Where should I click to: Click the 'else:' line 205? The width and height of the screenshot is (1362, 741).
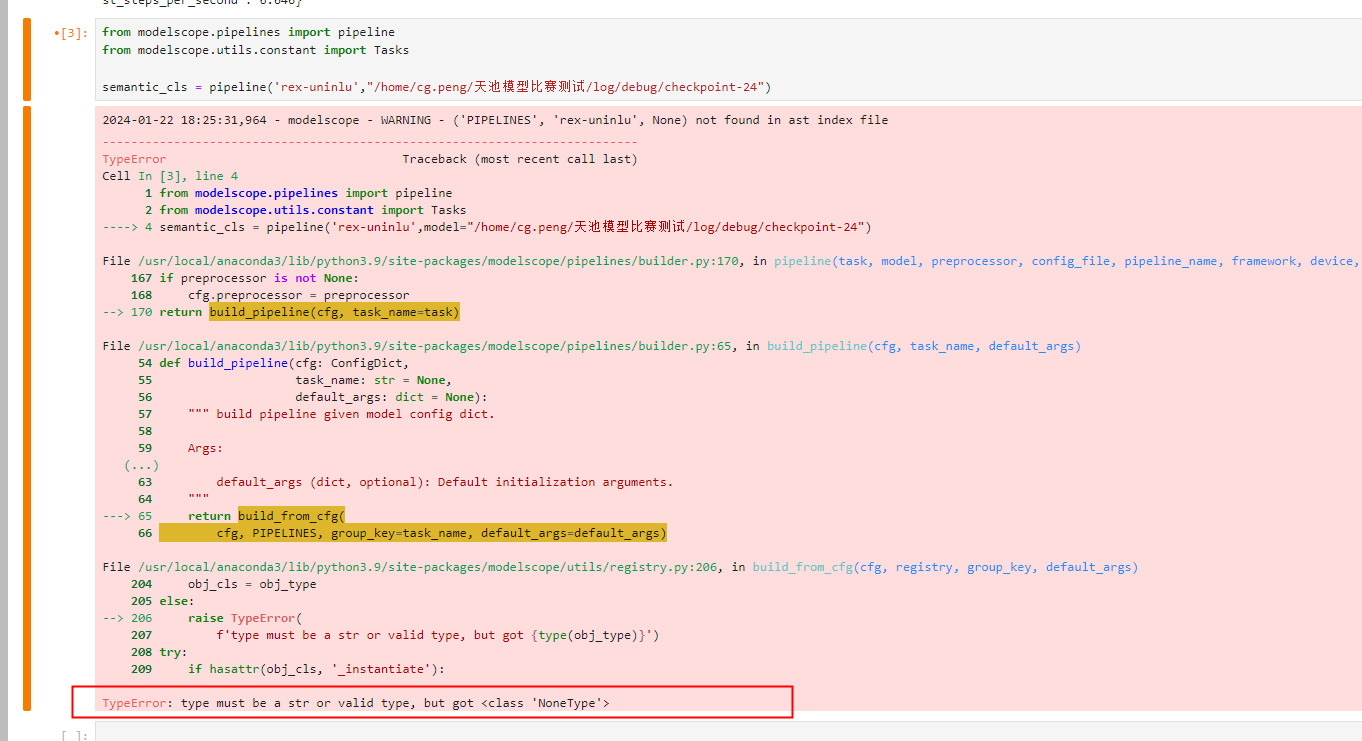point(162,601)
